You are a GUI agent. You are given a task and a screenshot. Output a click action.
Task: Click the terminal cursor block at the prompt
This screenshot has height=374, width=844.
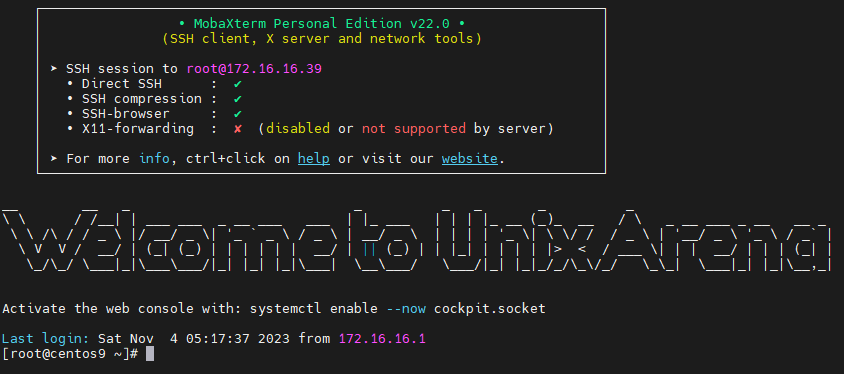150,354
